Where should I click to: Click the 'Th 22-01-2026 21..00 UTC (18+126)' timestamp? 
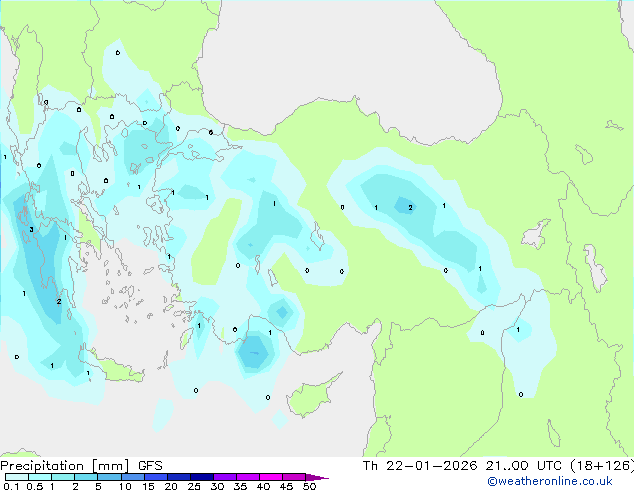[498, 466]
